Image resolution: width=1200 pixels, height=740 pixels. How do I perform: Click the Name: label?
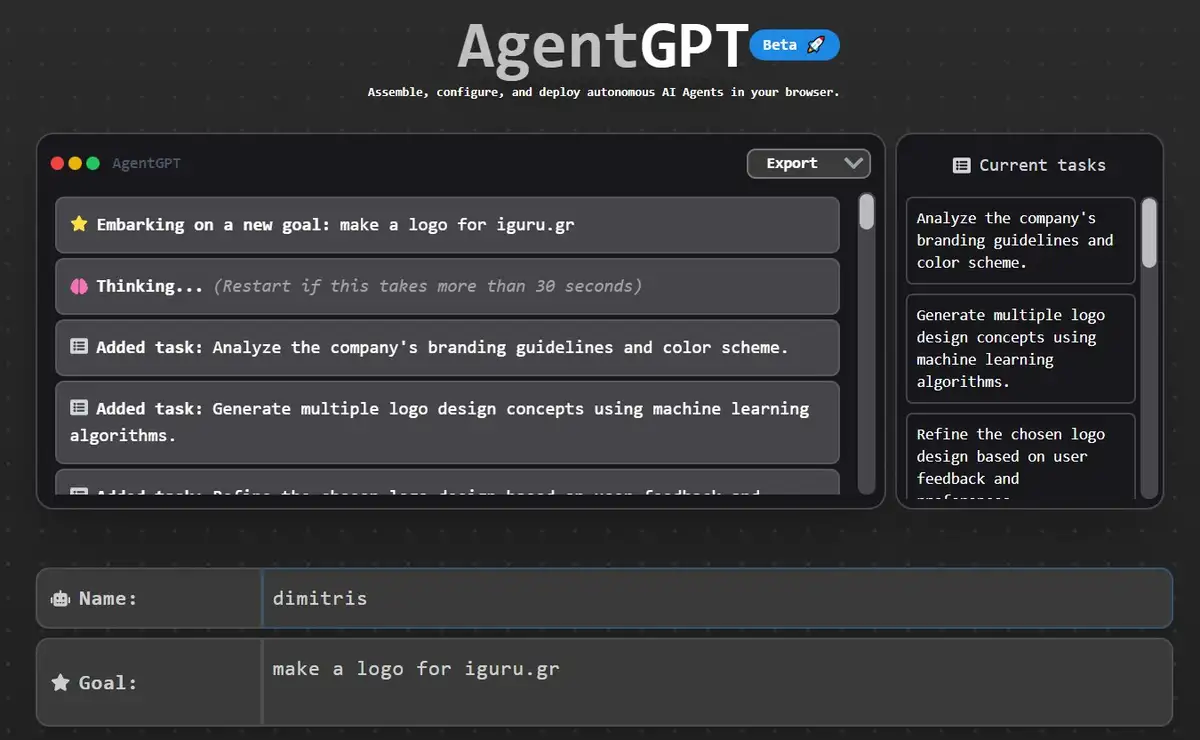coord(108,598)
